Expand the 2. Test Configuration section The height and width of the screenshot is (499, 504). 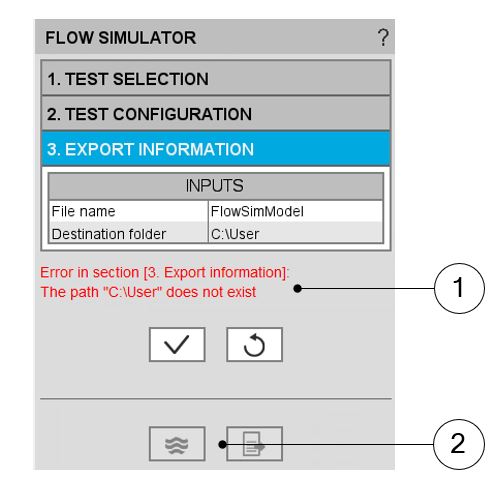coord(216,114)
